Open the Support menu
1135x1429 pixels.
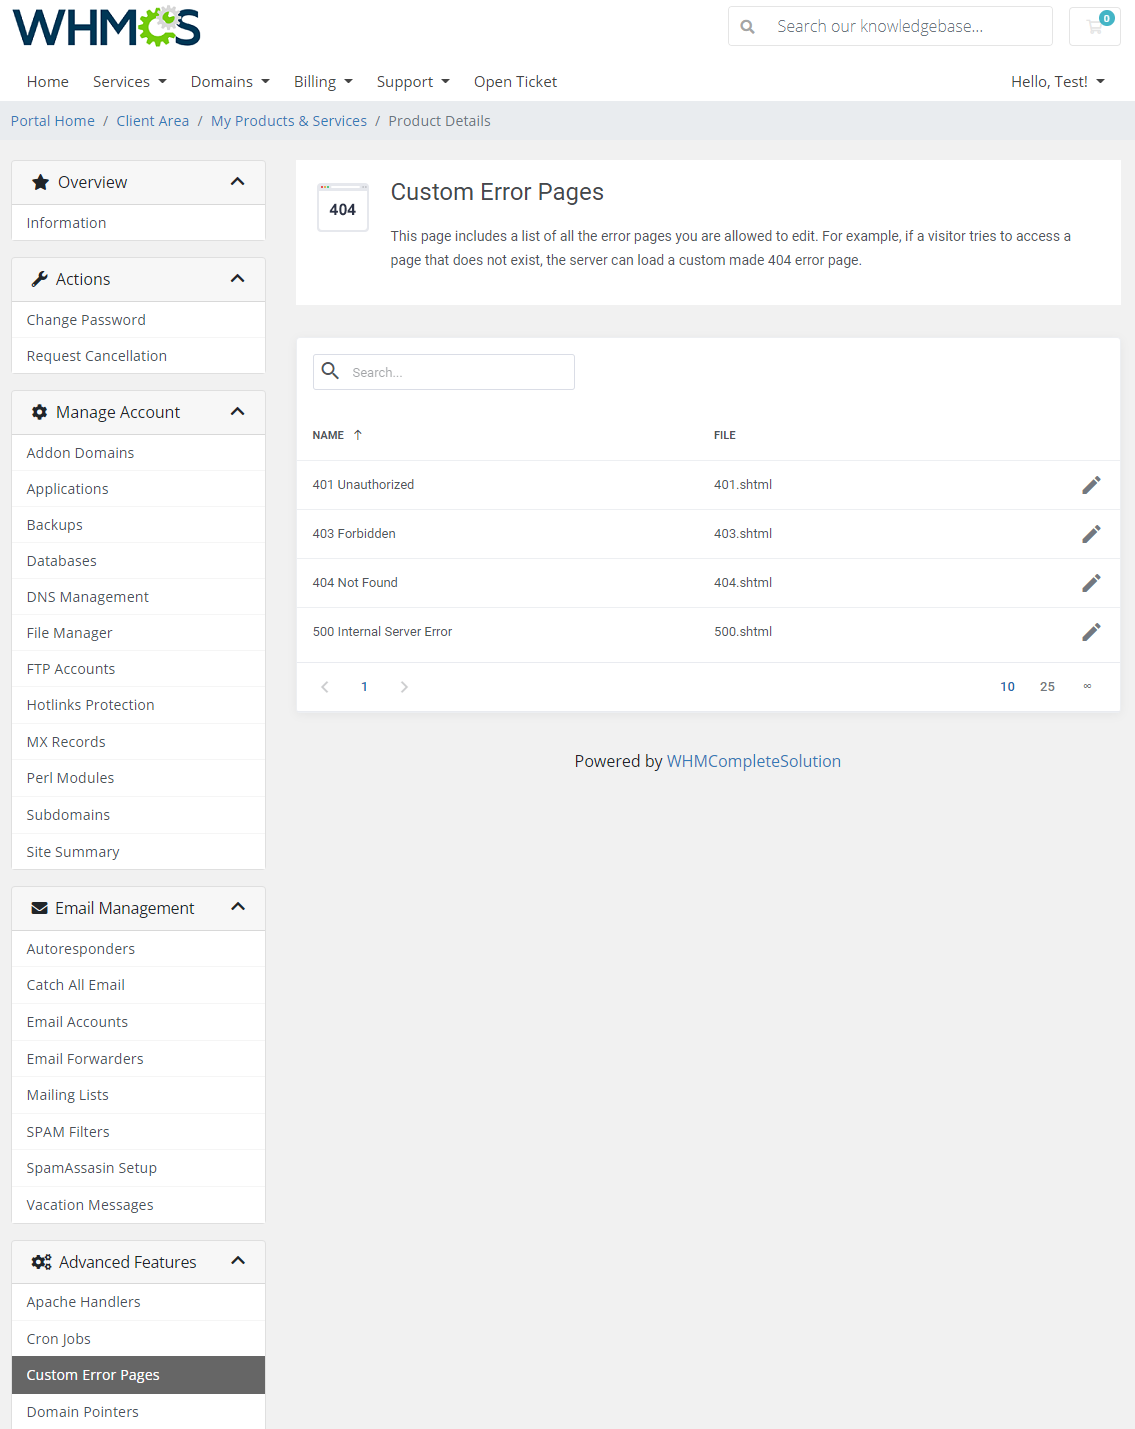tap(412, 81)
